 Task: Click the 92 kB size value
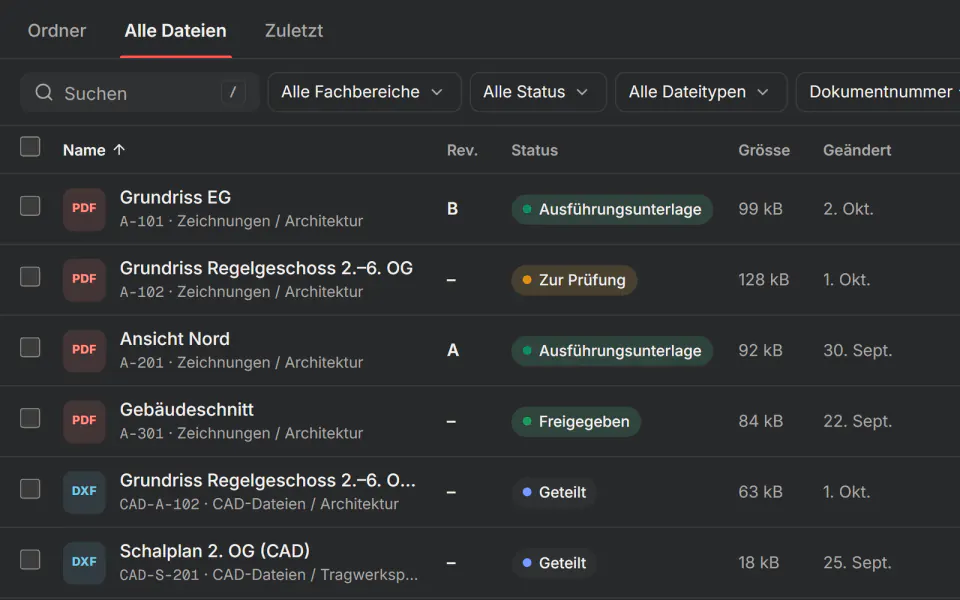click(x=760, y=351)
